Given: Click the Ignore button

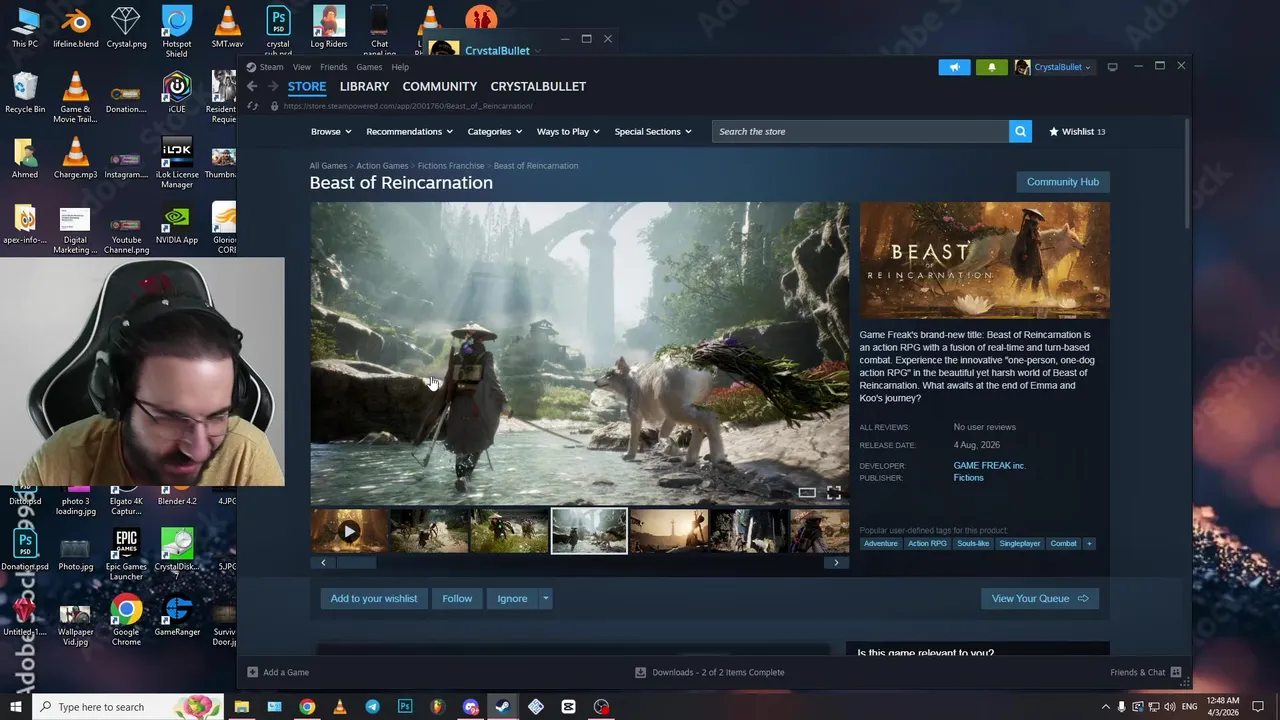Looking at the screenshot, I should pyautogui.click(x=512, y=598).
